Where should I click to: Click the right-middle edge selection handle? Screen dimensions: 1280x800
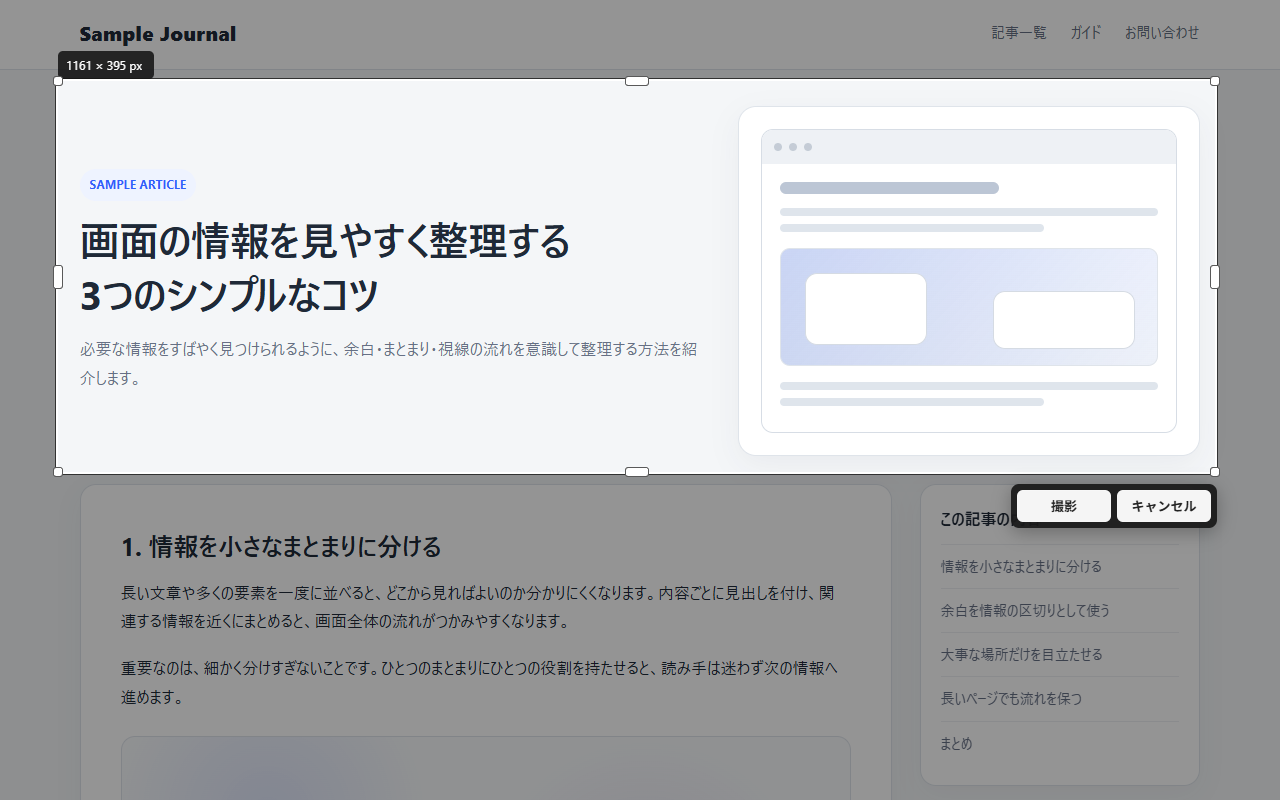(x=1215, y=277)
